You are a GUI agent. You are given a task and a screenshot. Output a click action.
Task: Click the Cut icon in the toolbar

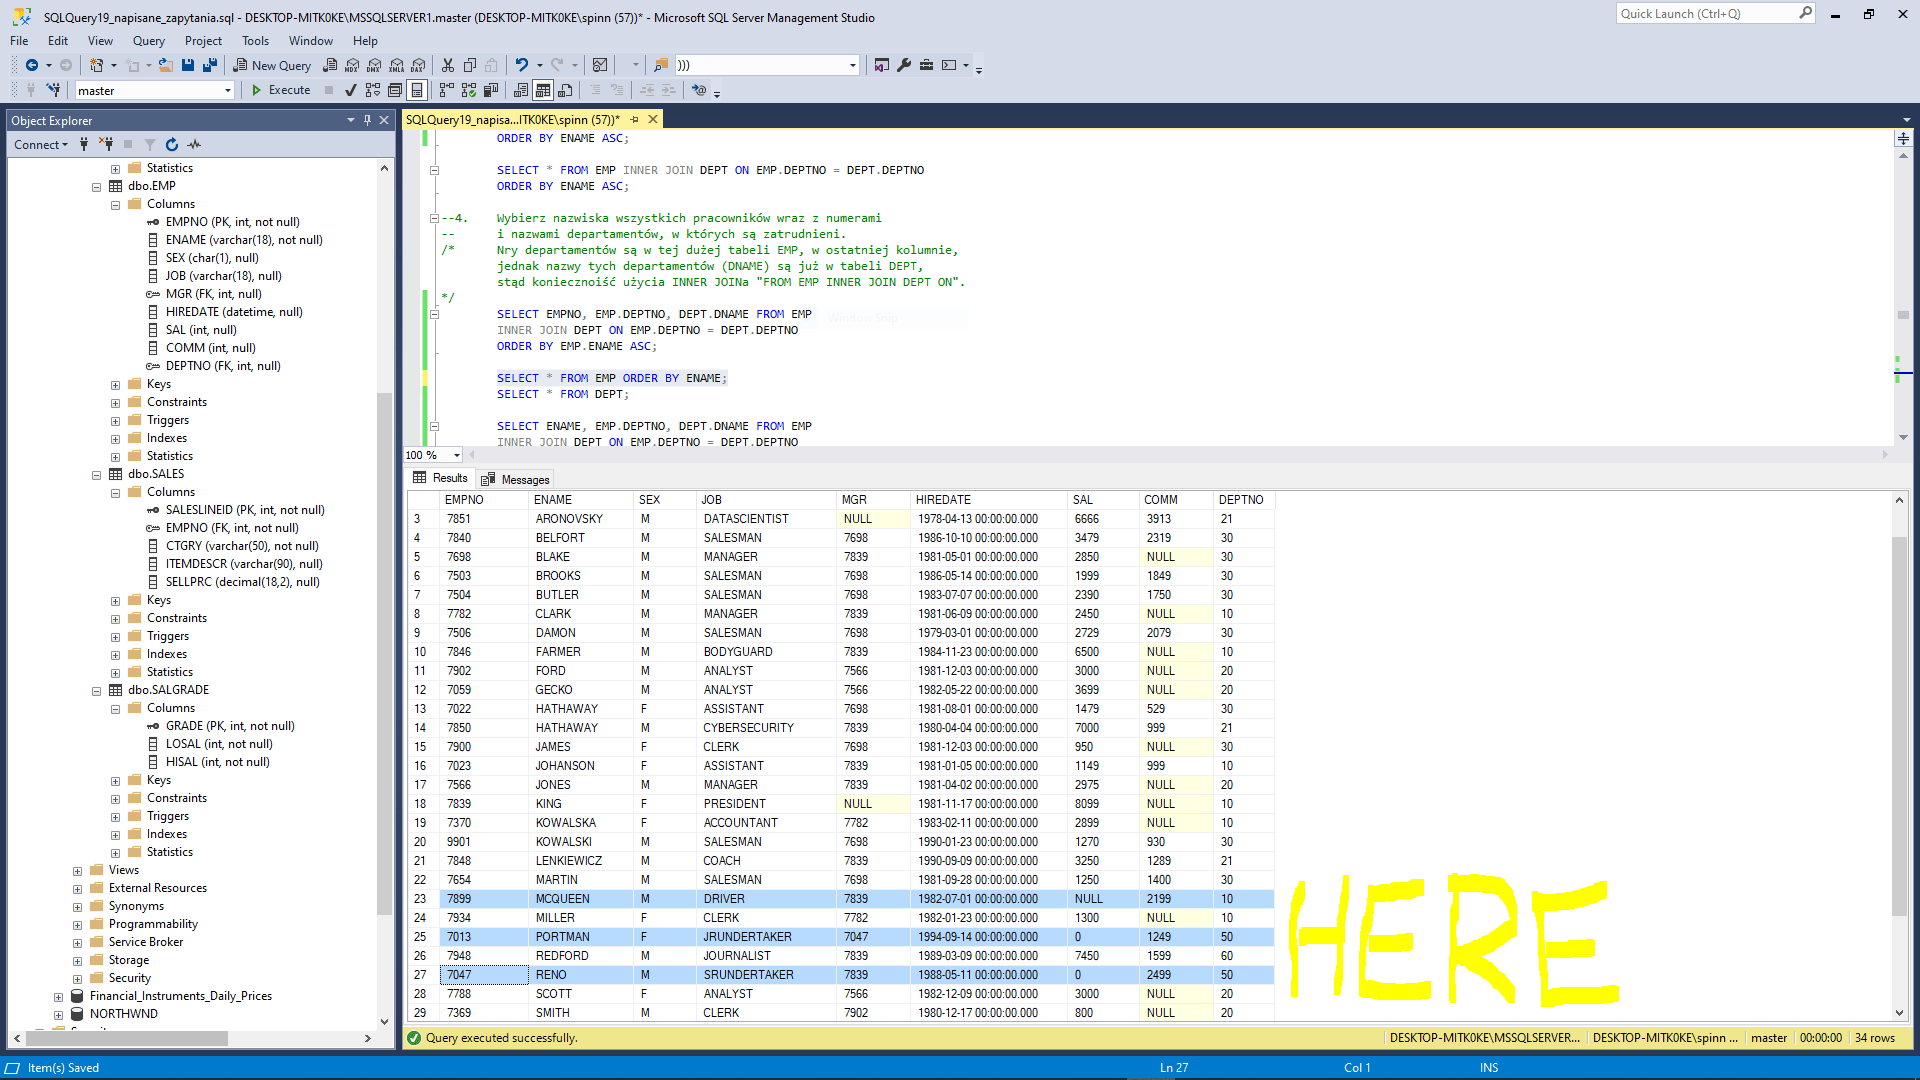[x=447, y=65]
